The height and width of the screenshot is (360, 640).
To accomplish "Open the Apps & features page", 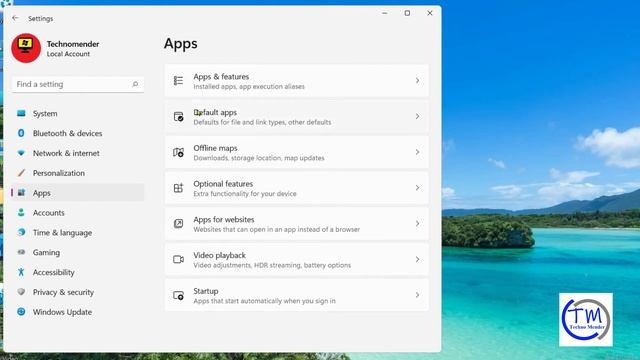I will click(x=297, y=81).
